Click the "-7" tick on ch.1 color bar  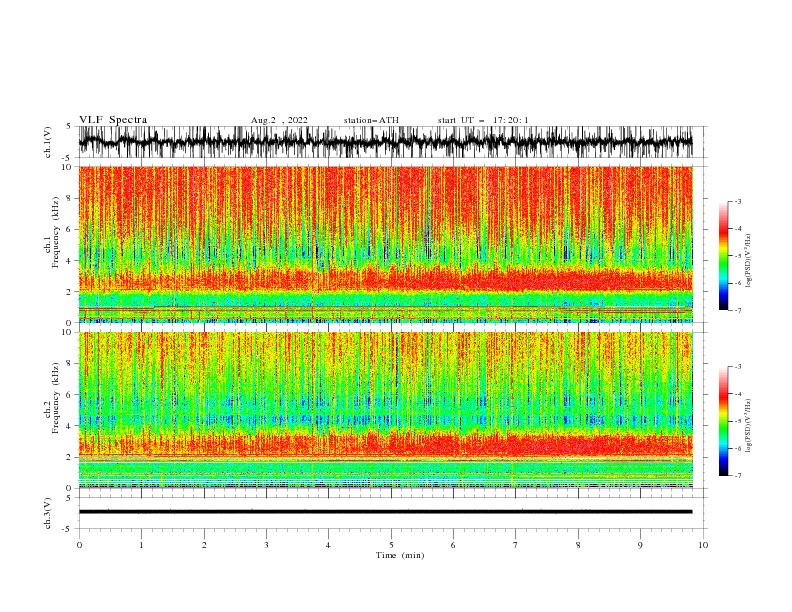tap(737, 310)
